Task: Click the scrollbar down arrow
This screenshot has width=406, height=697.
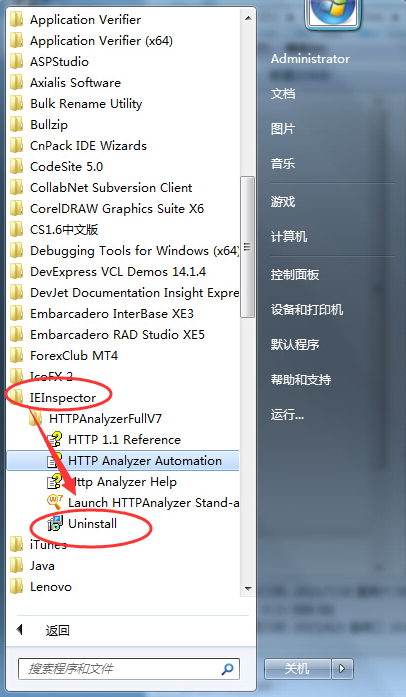Action: [x=248, y=589]
